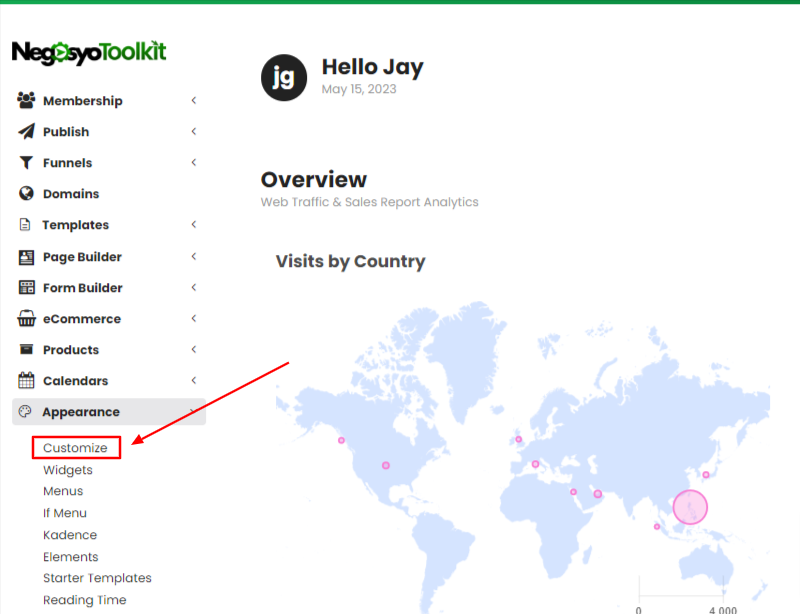The width and height of the screenshot is (800, 614).
Task: Click the Calendars calendar icon
Action: click(x=26, y=380)
